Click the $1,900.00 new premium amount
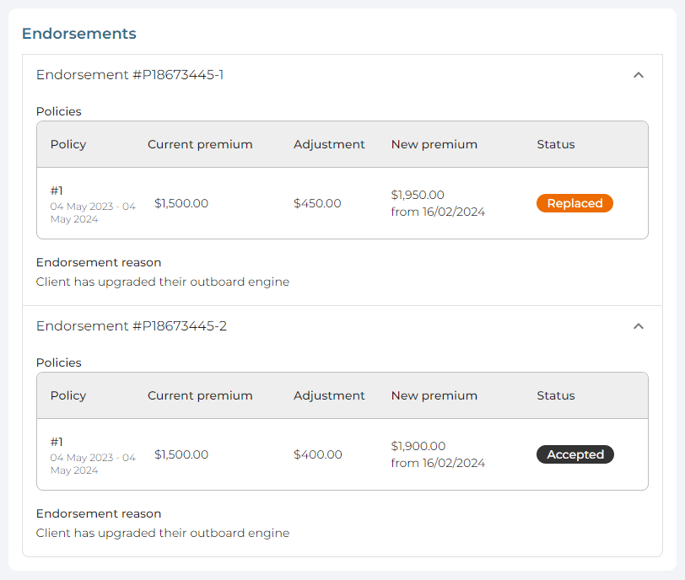 418,446
